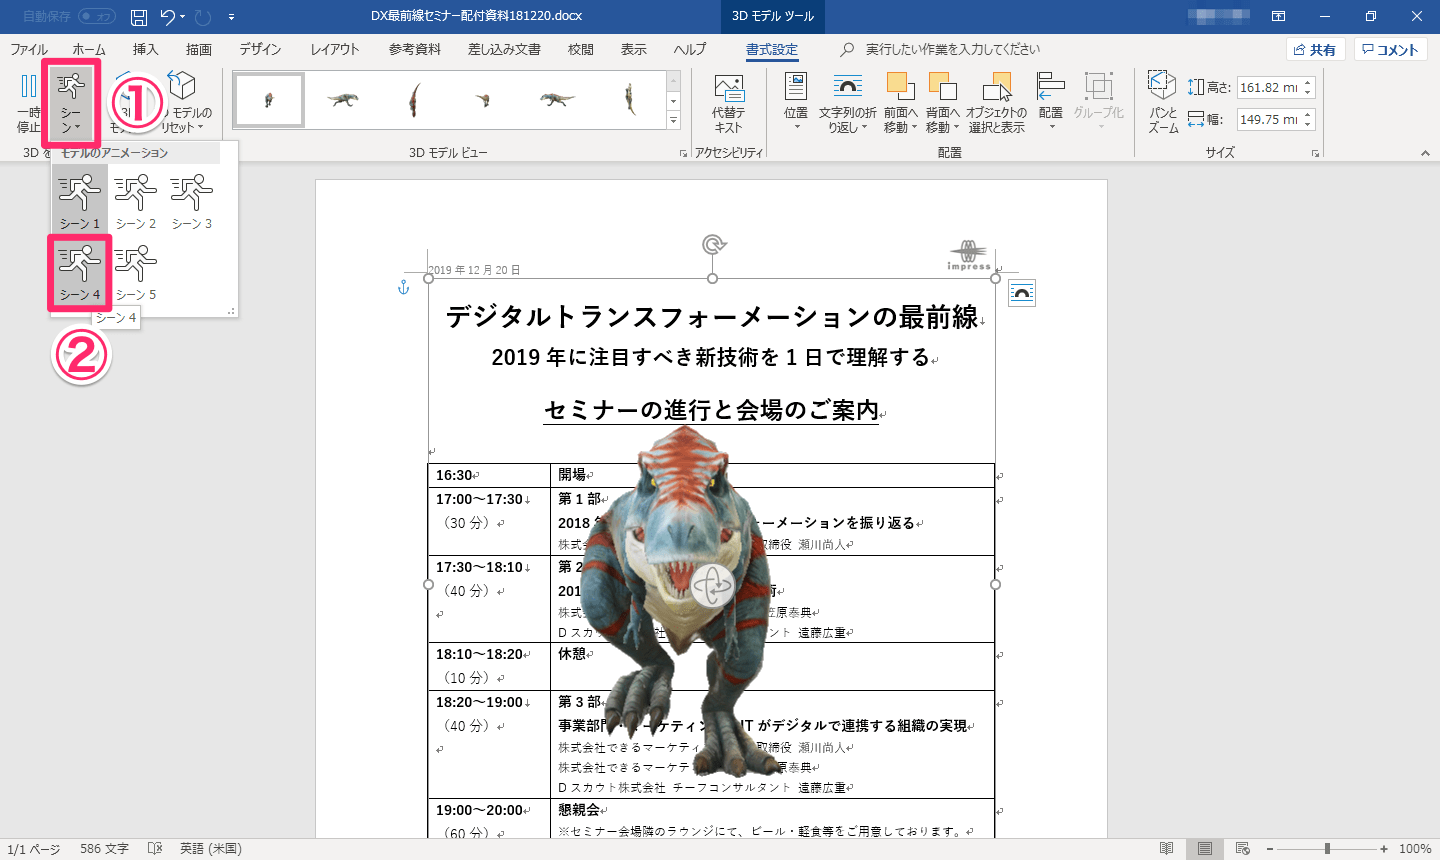Click 前面へ移動 (Bring Forward)
Image resolution: width=1440 pixels, height=860 pixels.
coord(901,103)
